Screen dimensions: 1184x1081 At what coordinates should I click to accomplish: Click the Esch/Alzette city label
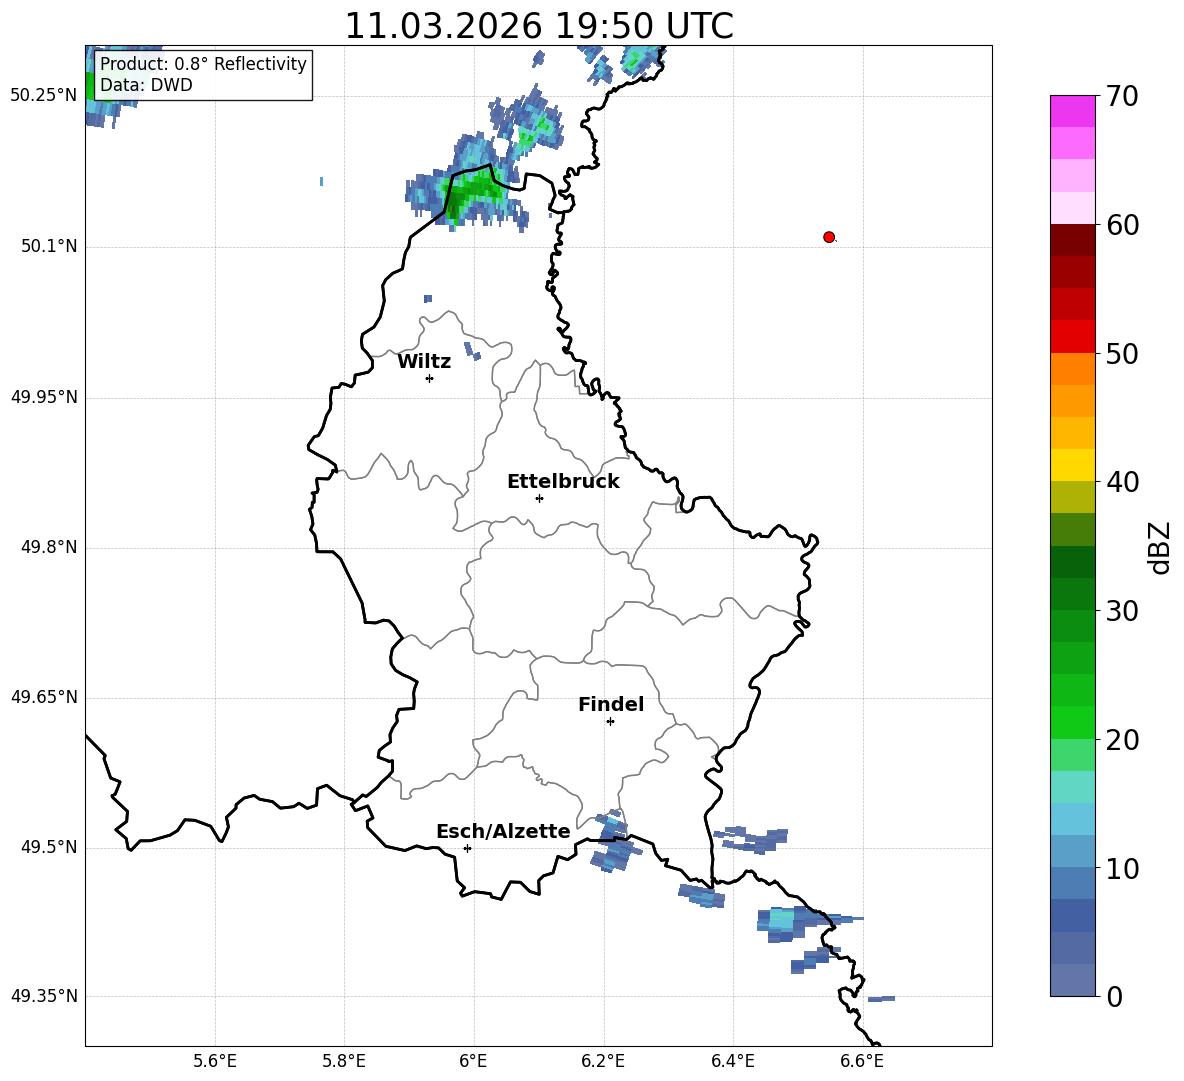tap(503, 831)
